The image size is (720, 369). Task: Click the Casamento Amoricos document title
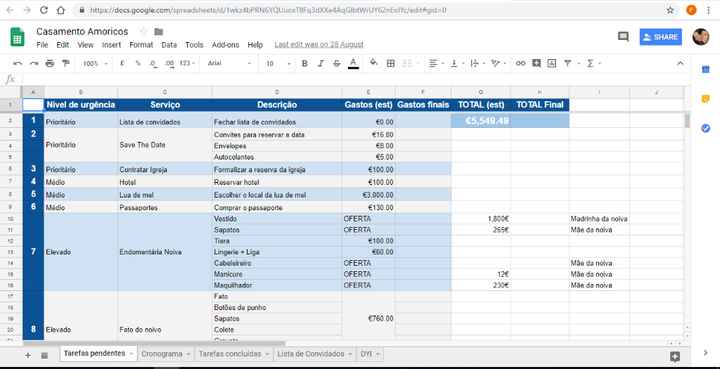pos(82,32)
